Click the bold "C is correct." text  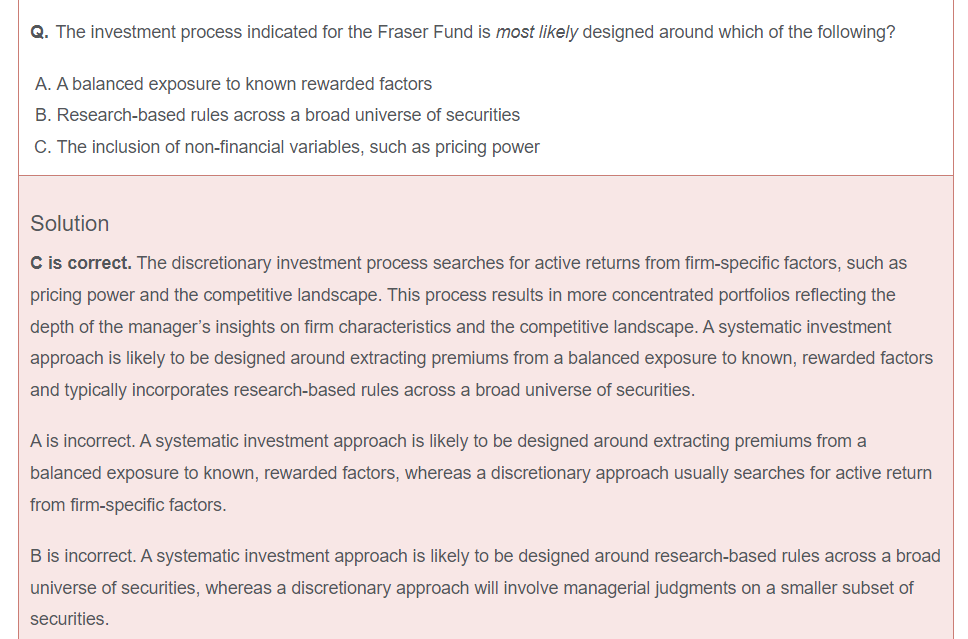81,263
